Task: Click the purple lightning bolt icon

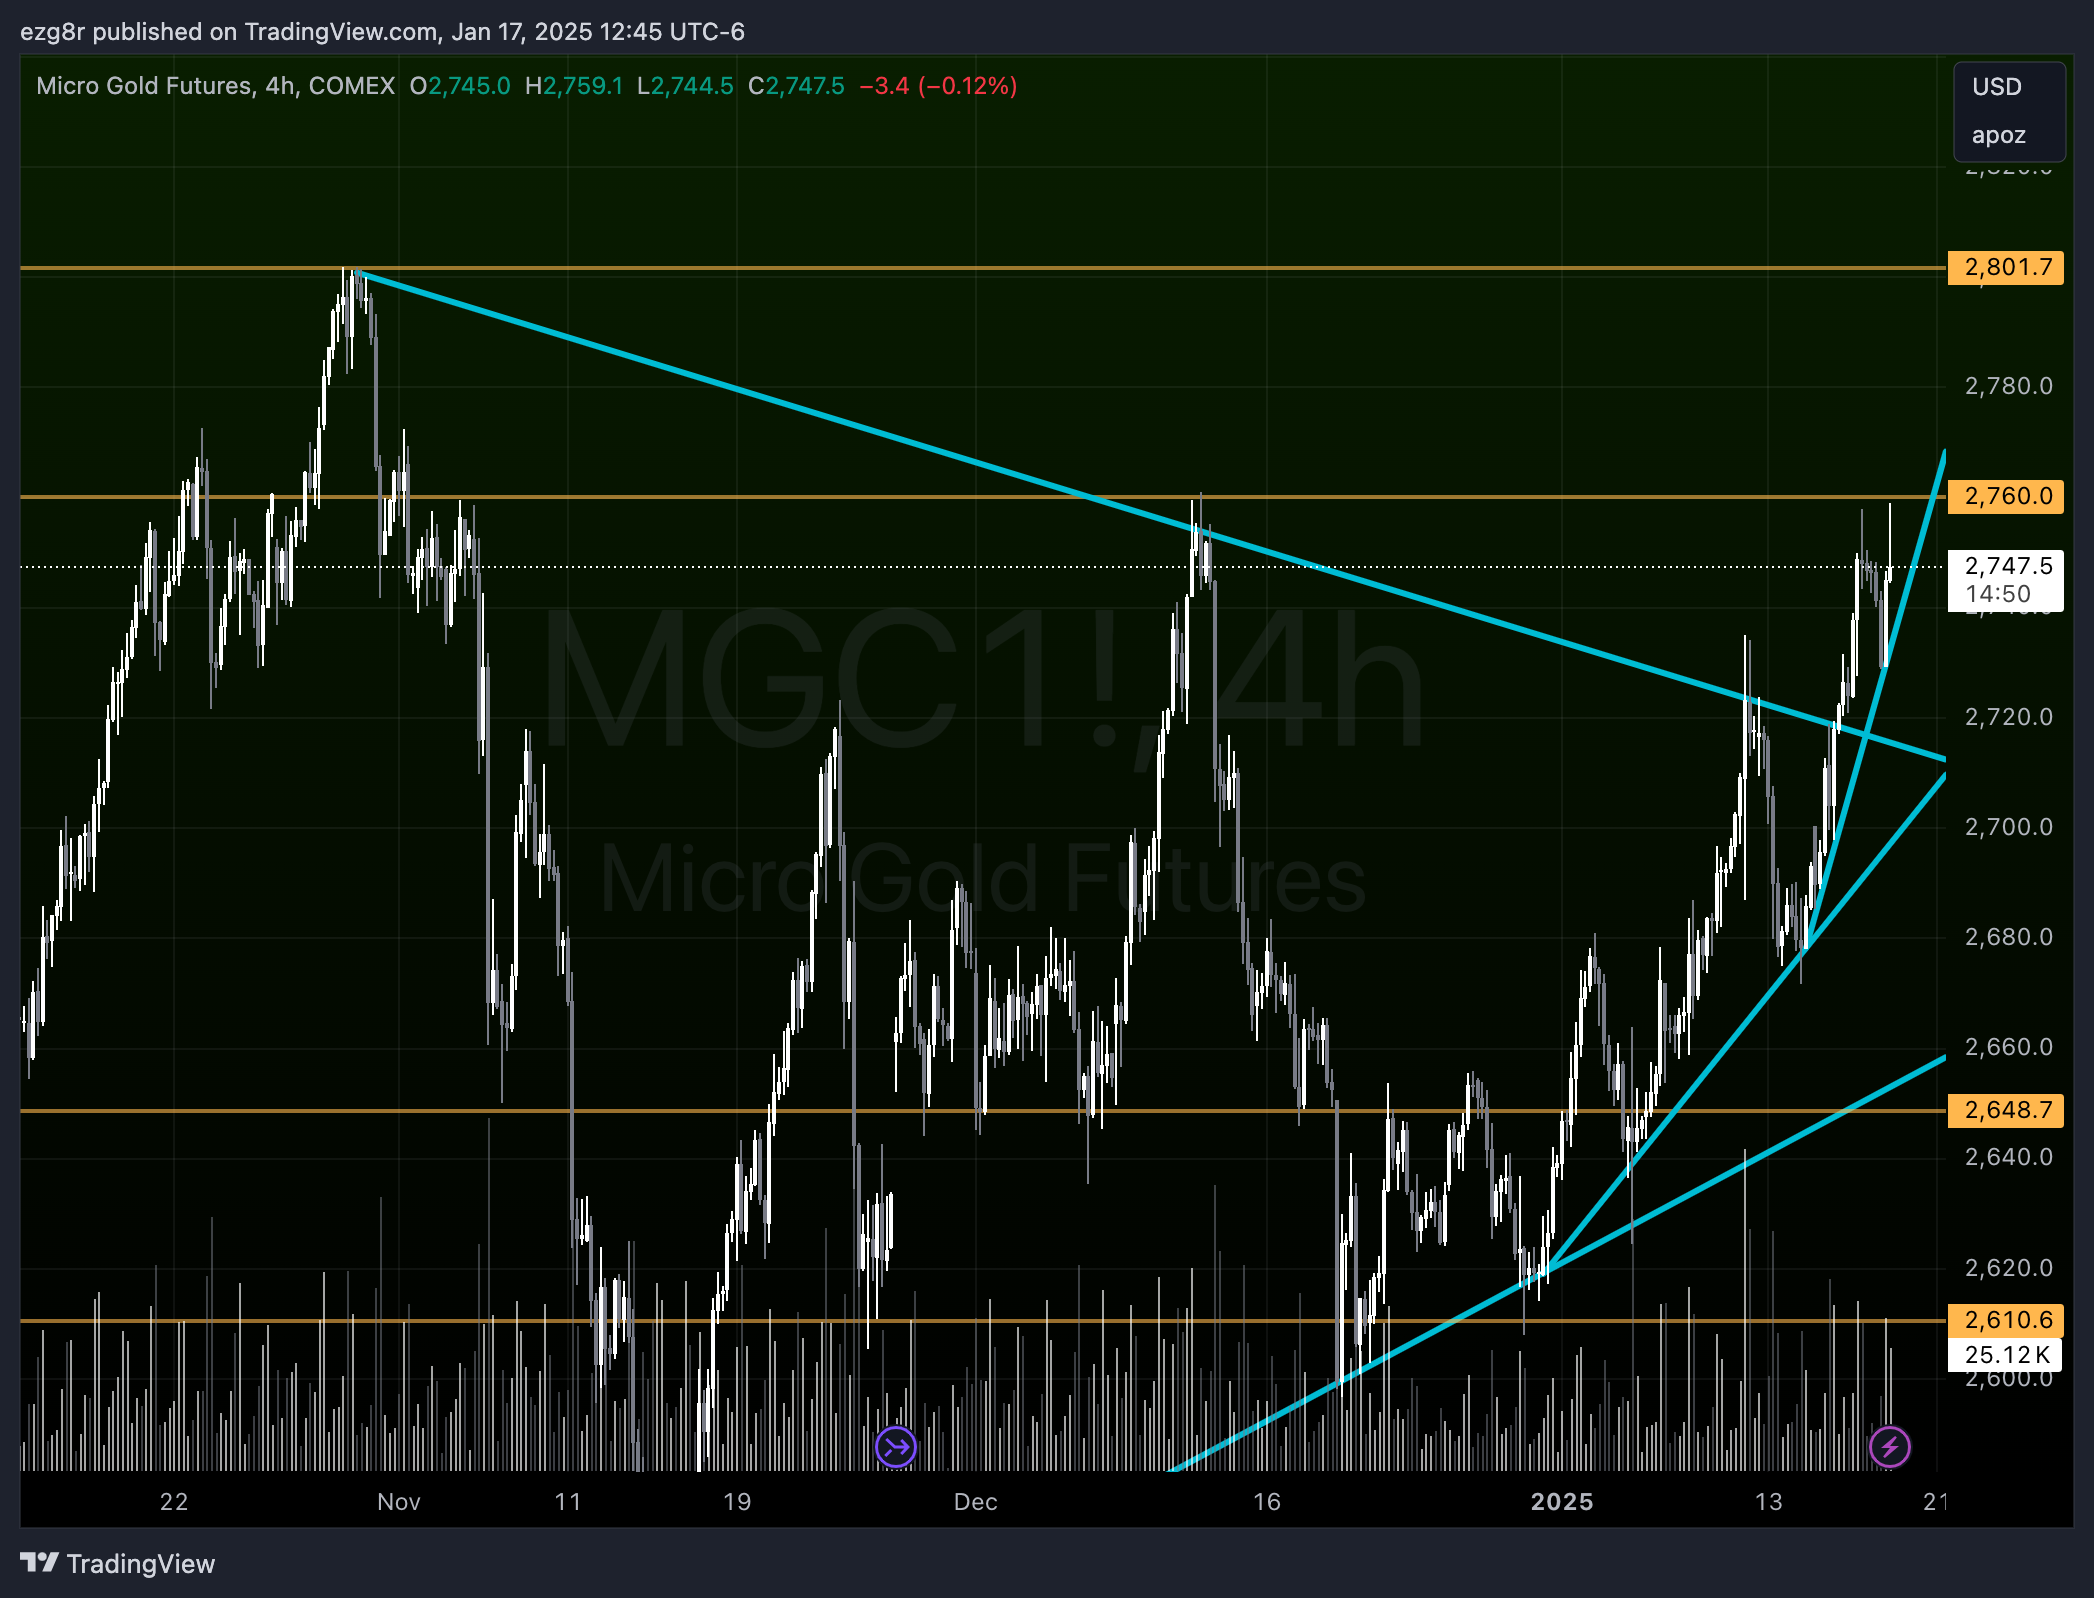Action: point(1889,1446)
